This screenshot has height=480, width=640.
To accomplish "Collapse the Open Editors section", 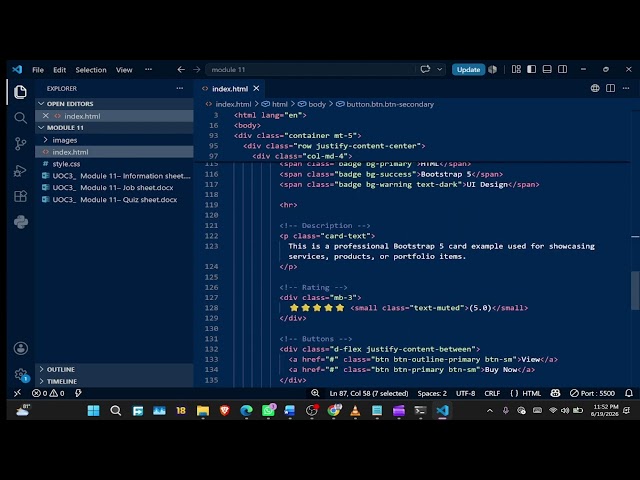I will coord(114,104).
